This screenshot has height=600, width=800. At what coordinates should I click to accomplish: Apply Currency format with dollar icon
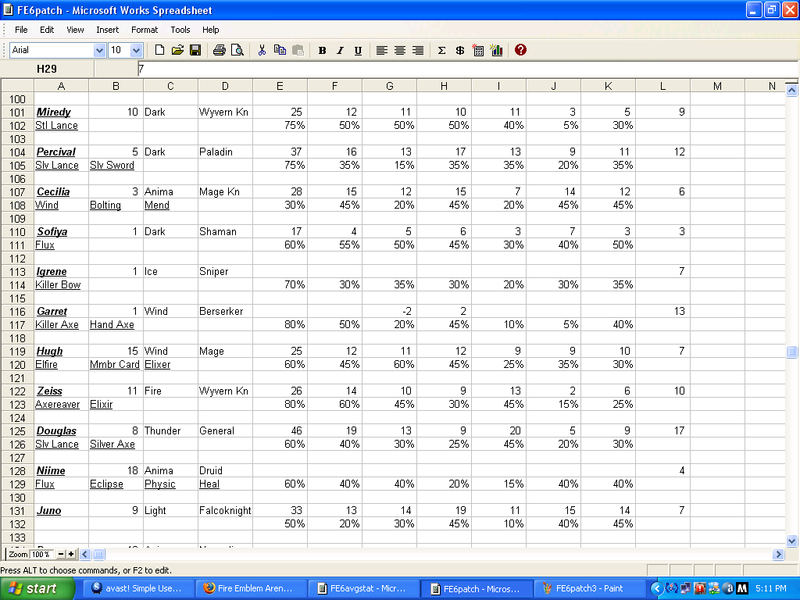tap(459, 50)
